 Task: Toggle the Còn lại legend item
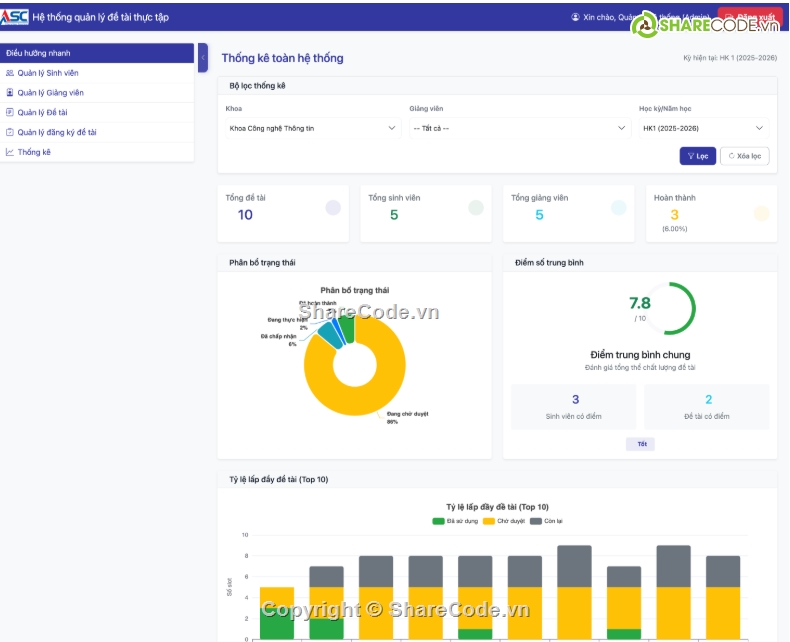point(546,521)
